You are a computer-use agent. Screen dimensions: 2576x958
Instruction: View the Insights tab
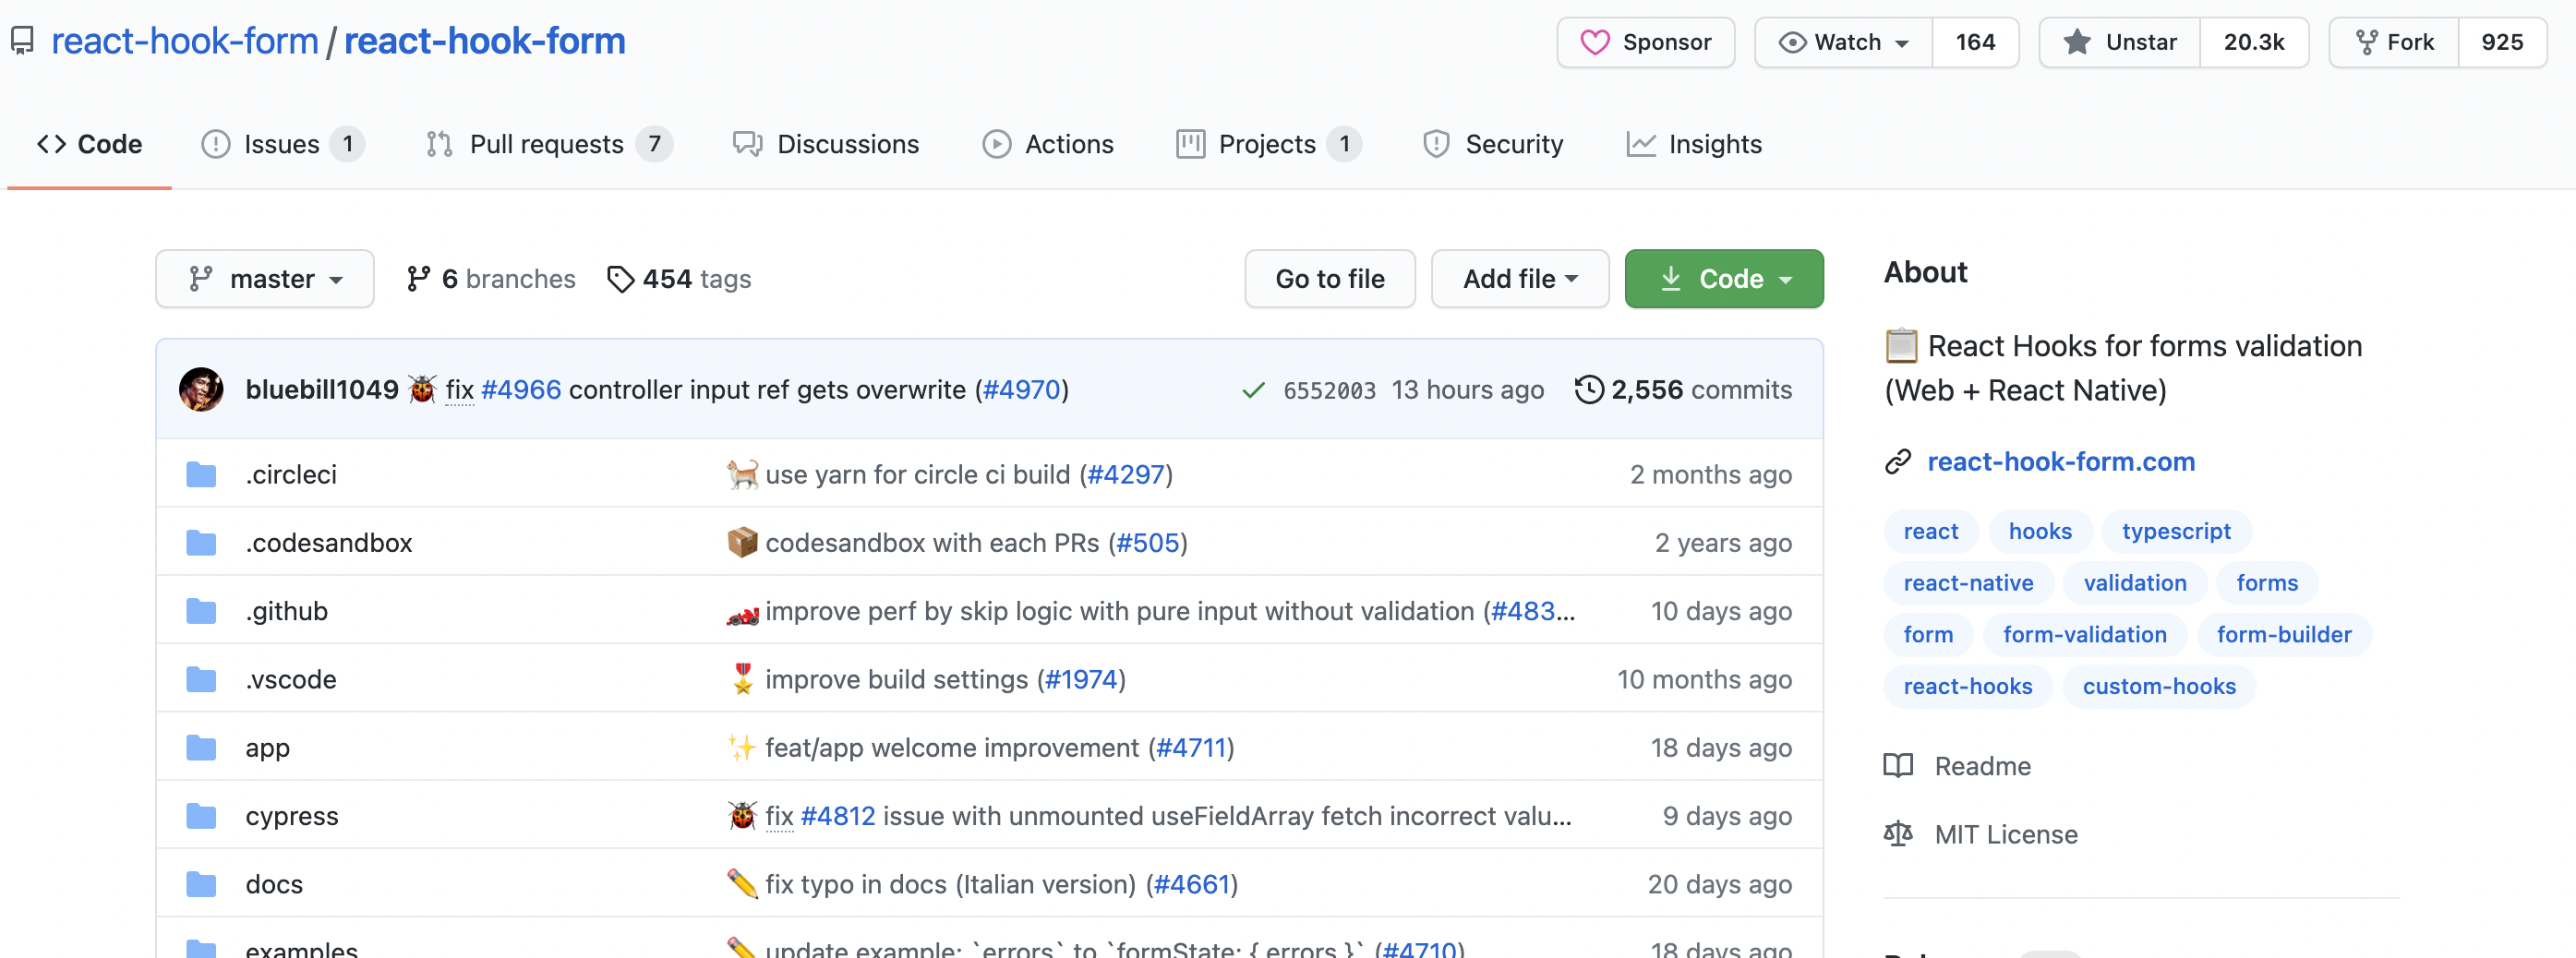pos(1694,144)
